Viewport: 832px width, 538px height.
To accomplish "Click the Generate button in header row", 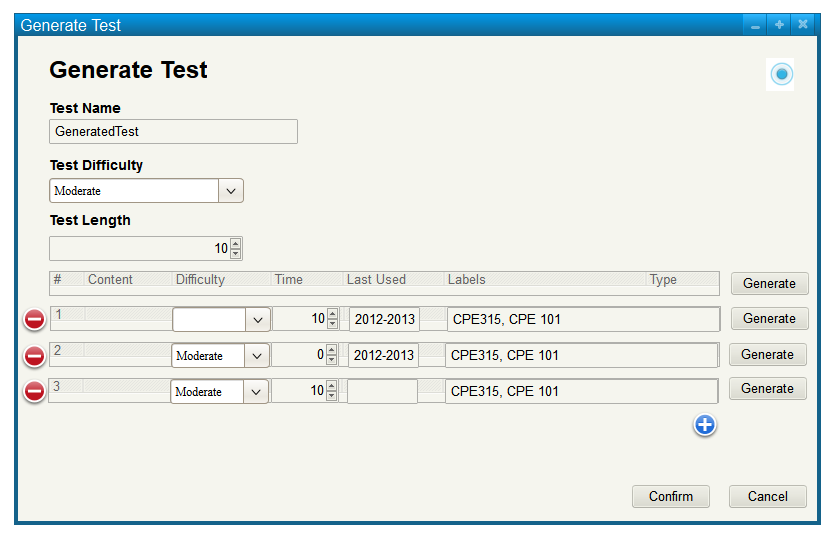I will click(769, 283).
